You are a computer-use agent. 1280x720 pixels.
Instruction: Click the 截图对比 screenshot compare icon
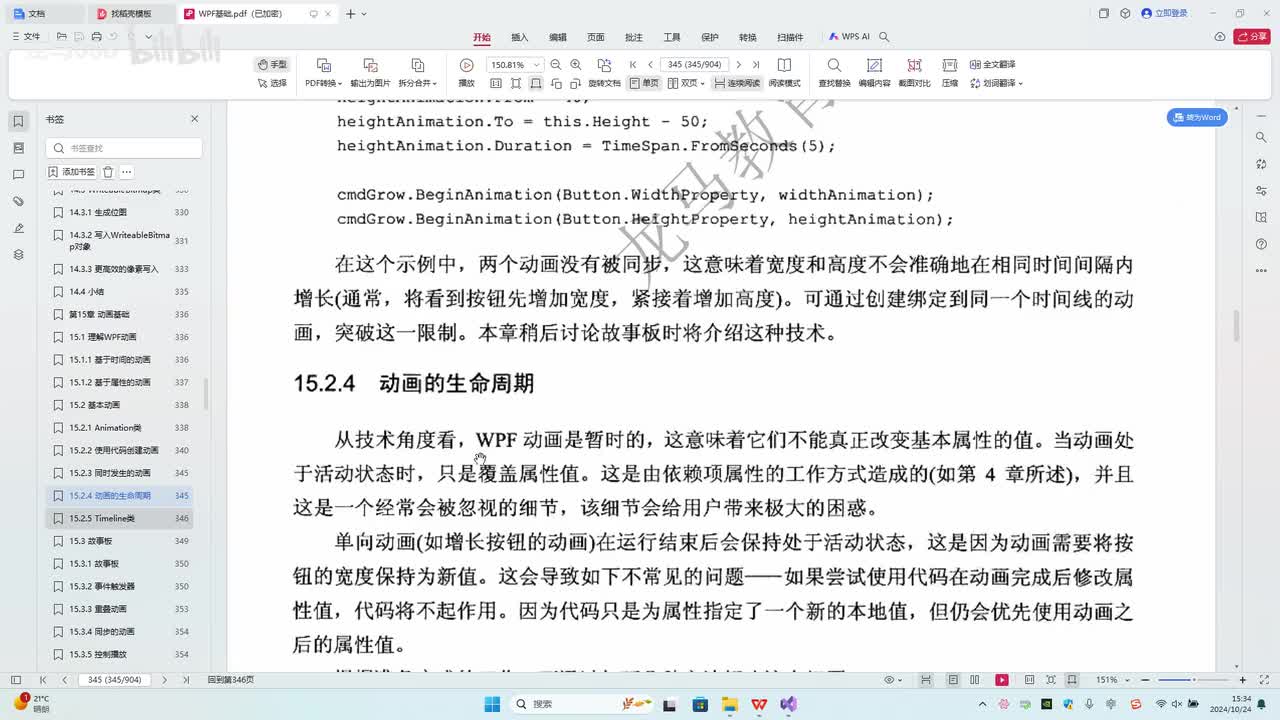click(914, 65)
